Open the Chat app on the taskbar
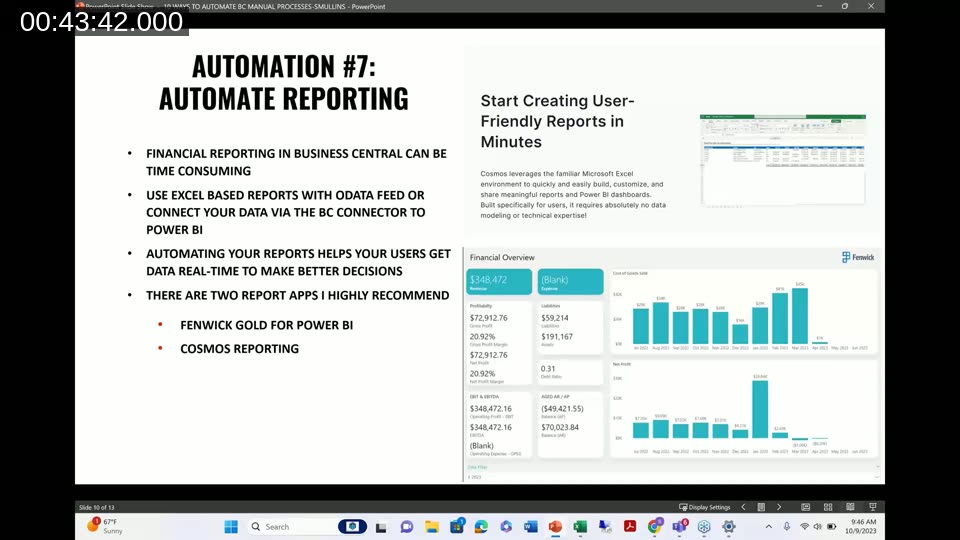 click(407, 527)
